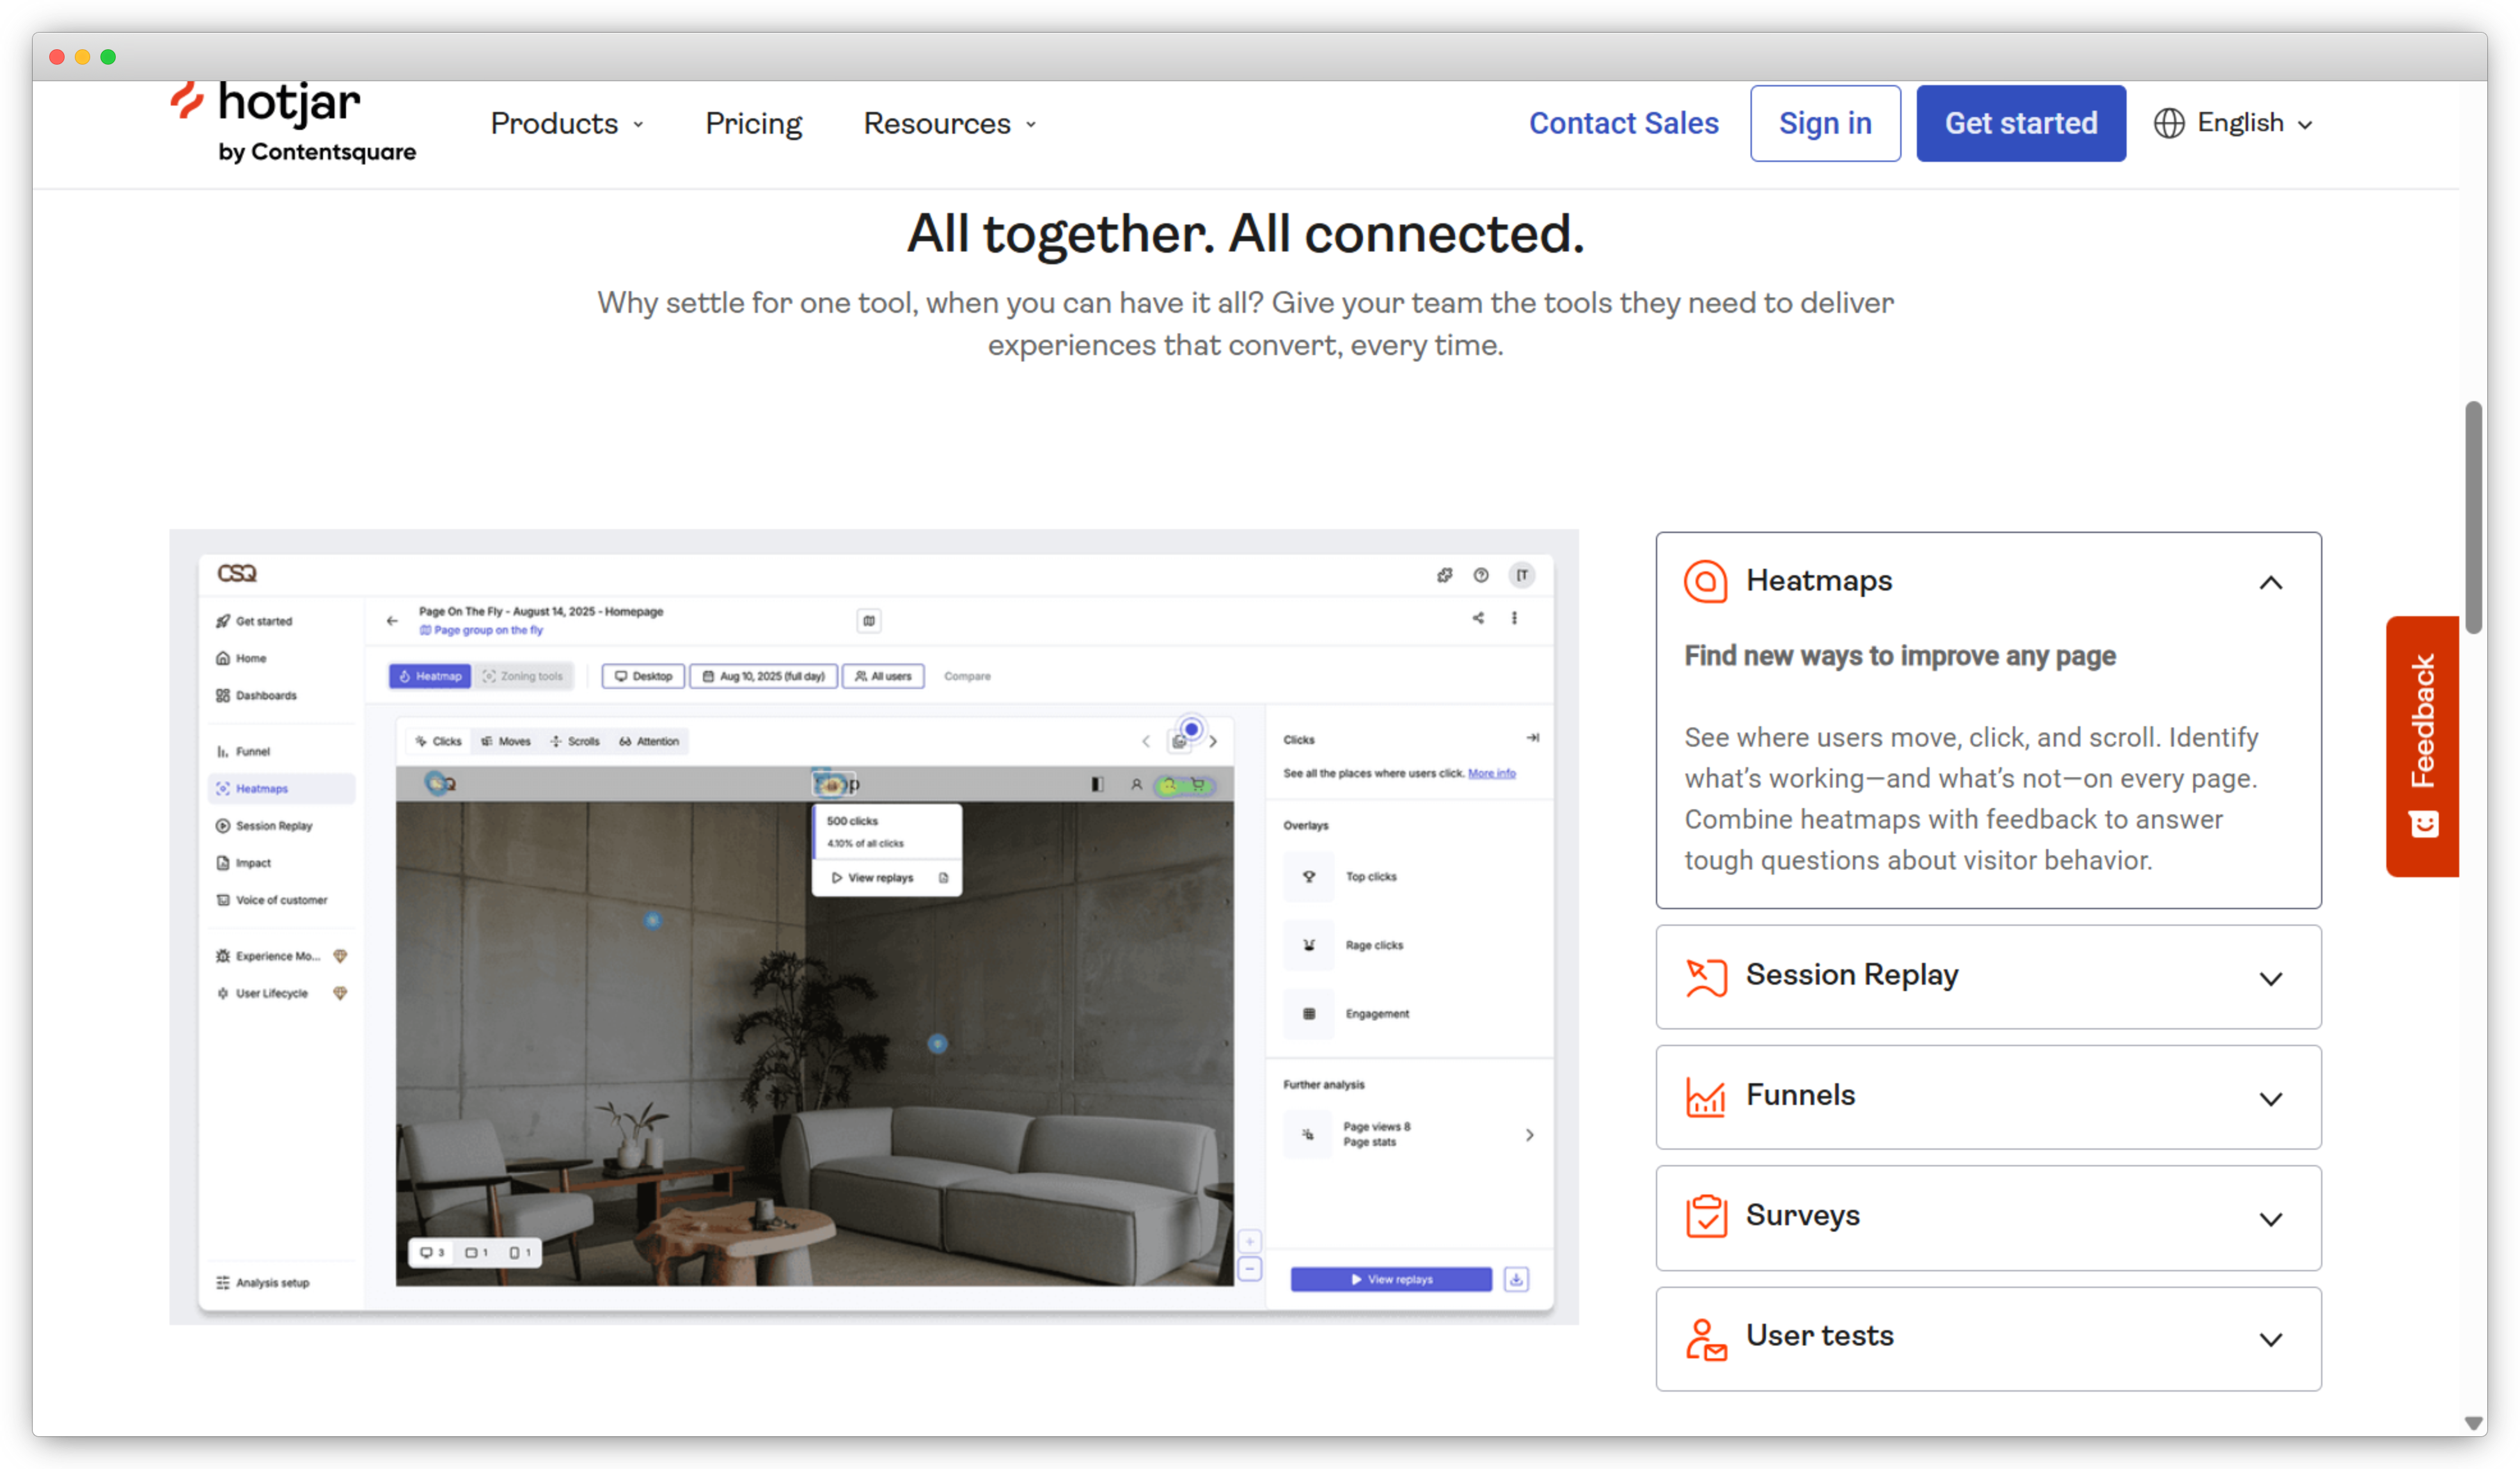Select the Top clicks overlay icon

click(1308, 876)
